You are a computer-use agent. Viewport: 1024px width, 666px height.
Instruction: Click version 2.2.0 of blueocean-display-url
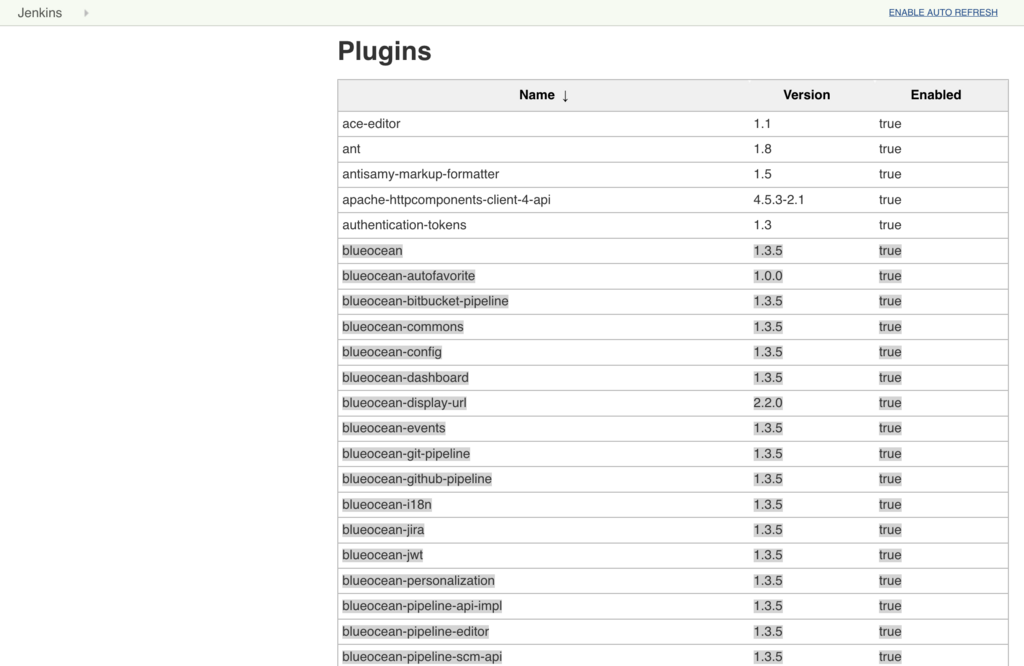point(767,403)
